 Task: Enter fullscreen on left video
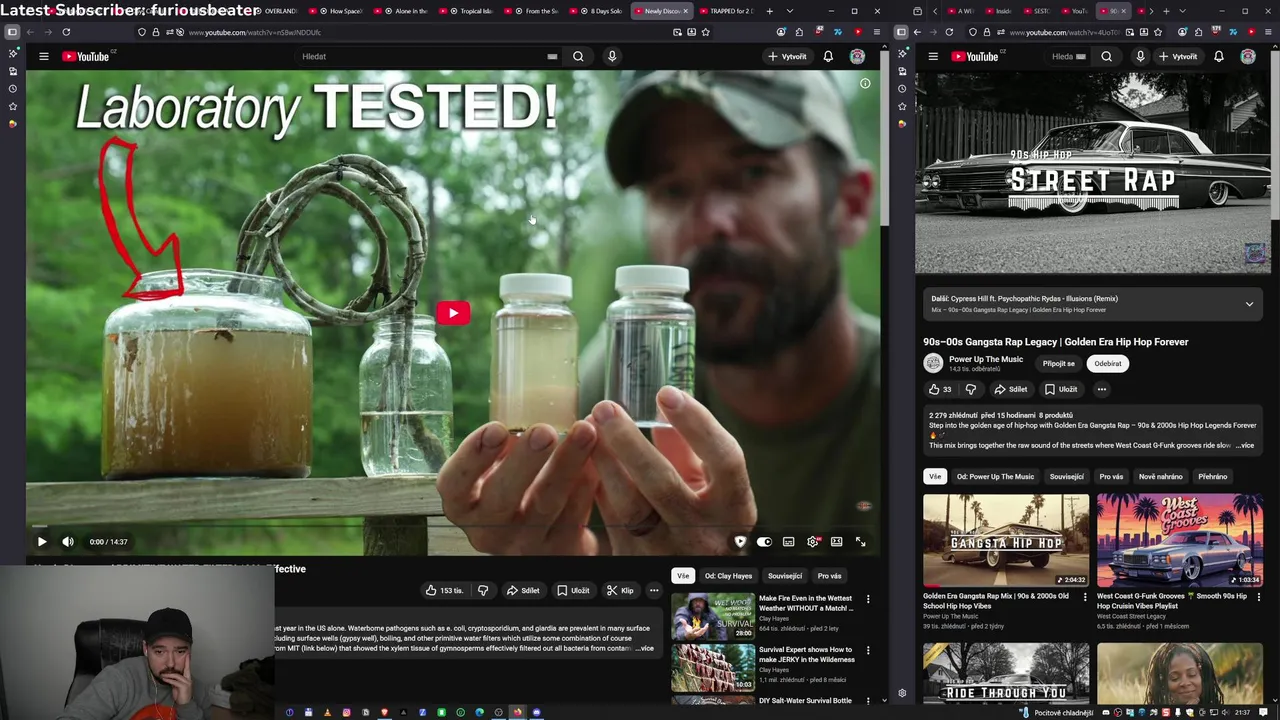[x=861, y=542]
